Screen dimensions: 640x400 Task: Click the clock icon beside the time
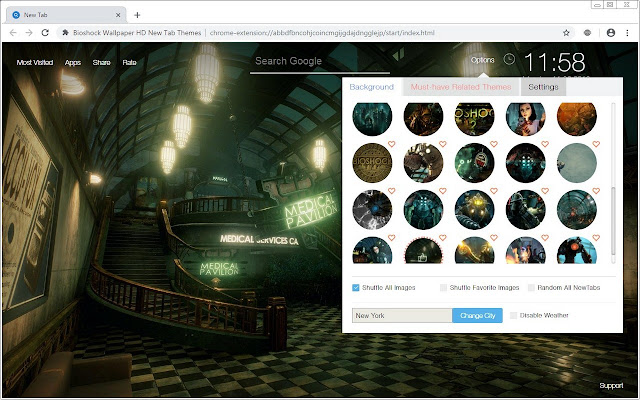coord(509,59)
